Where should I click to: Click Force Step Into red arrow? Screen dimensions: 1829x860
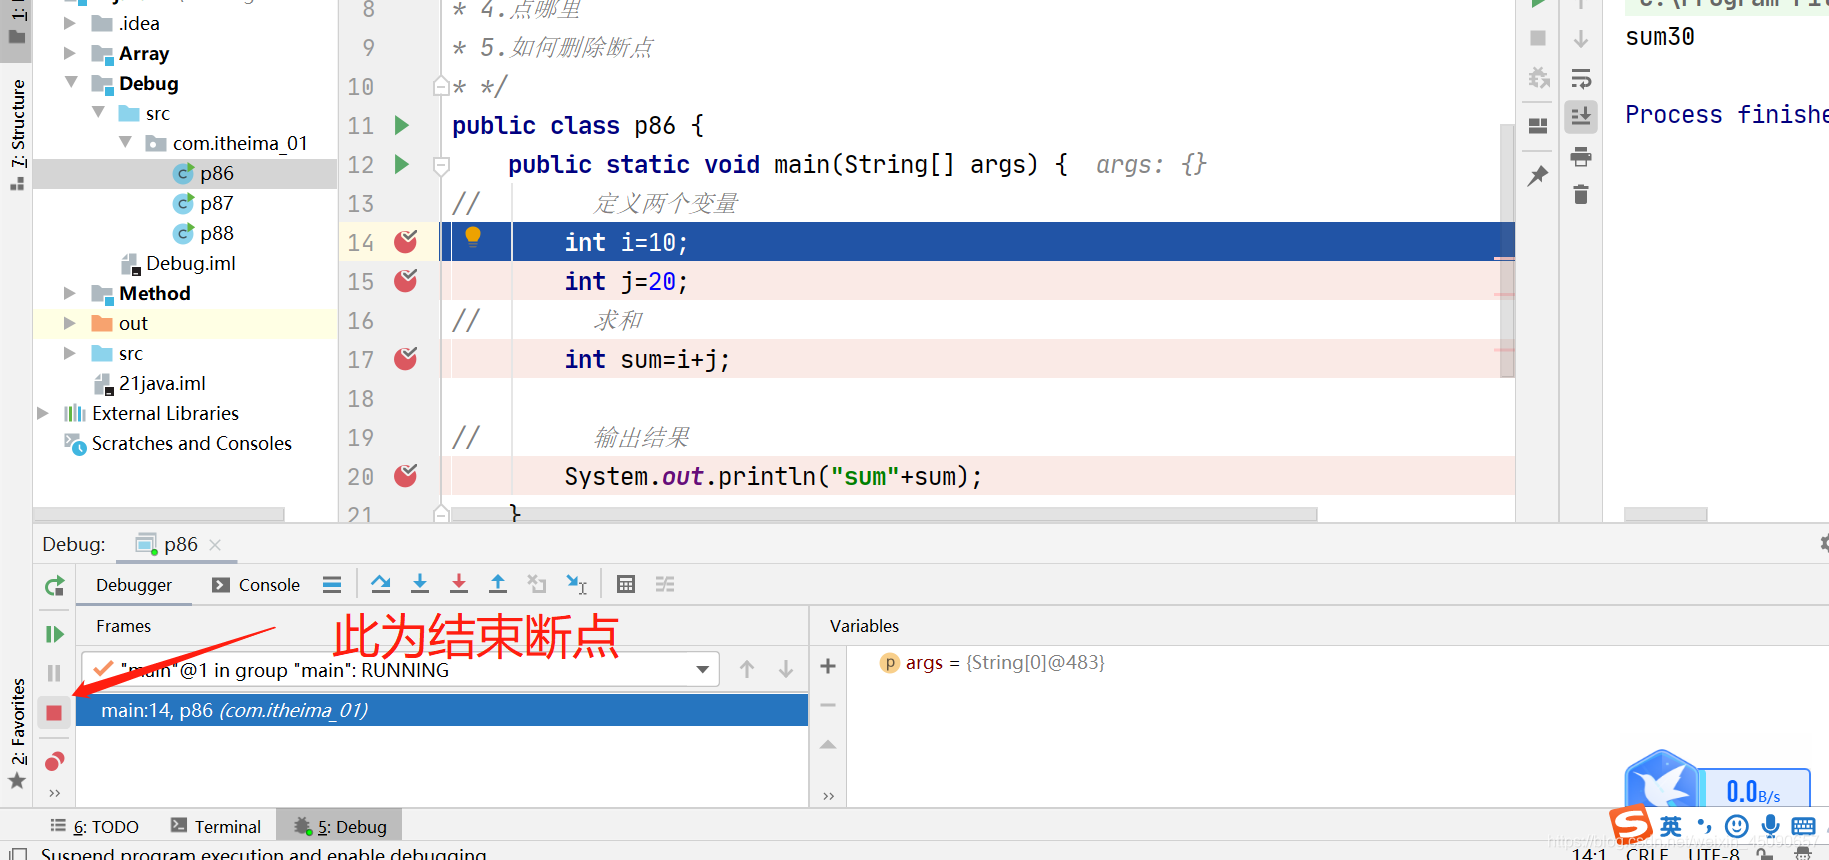[x=459, y=584]
